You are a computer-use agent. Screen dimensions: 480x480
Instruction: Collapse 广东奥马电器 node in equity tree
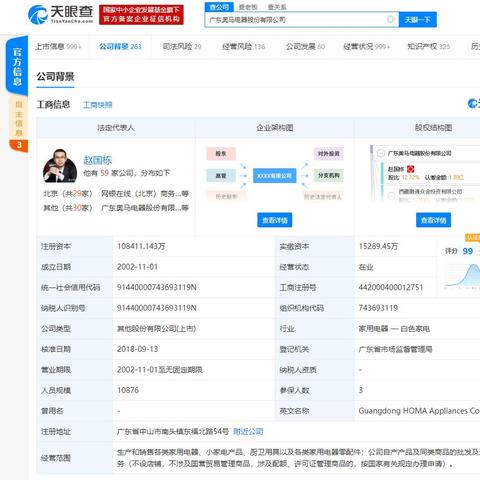(x=381, y=153)
